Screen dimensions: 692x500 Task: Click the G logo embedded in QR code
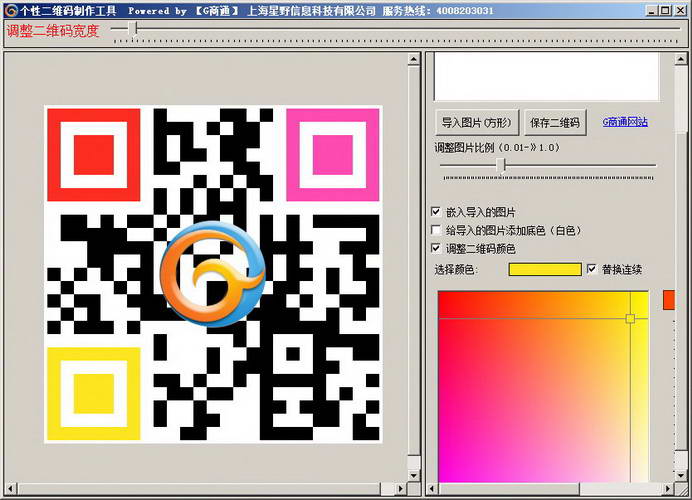point(213,274)
